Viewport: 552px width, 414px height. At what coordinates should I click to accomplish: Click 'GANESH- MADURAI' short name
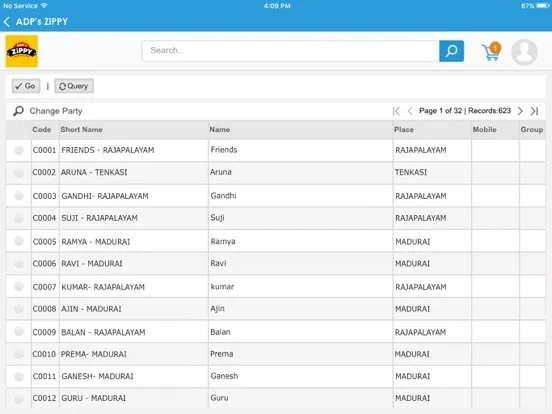pos(98,376)
